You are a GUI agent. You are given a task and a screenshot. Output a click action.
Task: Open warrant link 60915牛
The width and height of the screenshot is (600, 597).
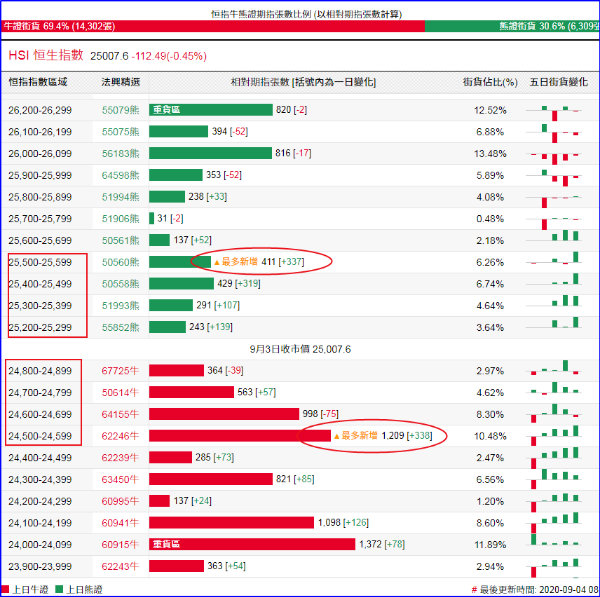(120, 545)
